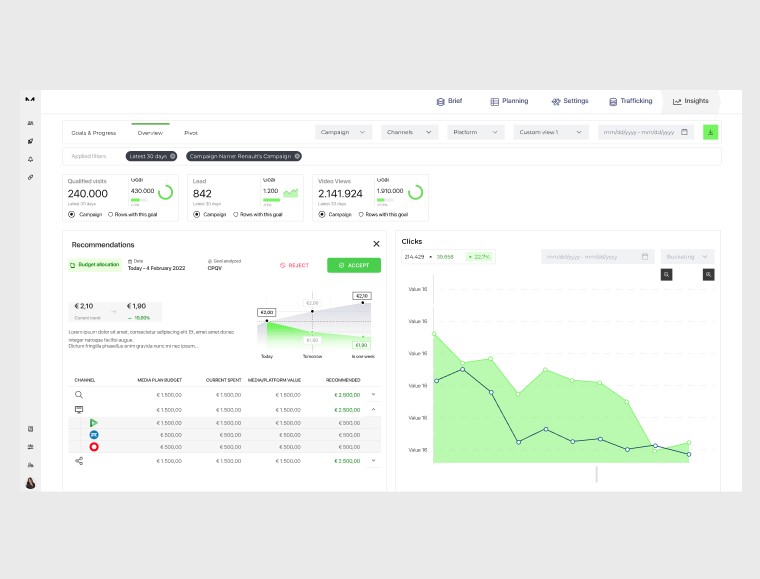This screenshot has width=760, height=579.
Task: Click the green download icon button
Action: tap(711, 132)
